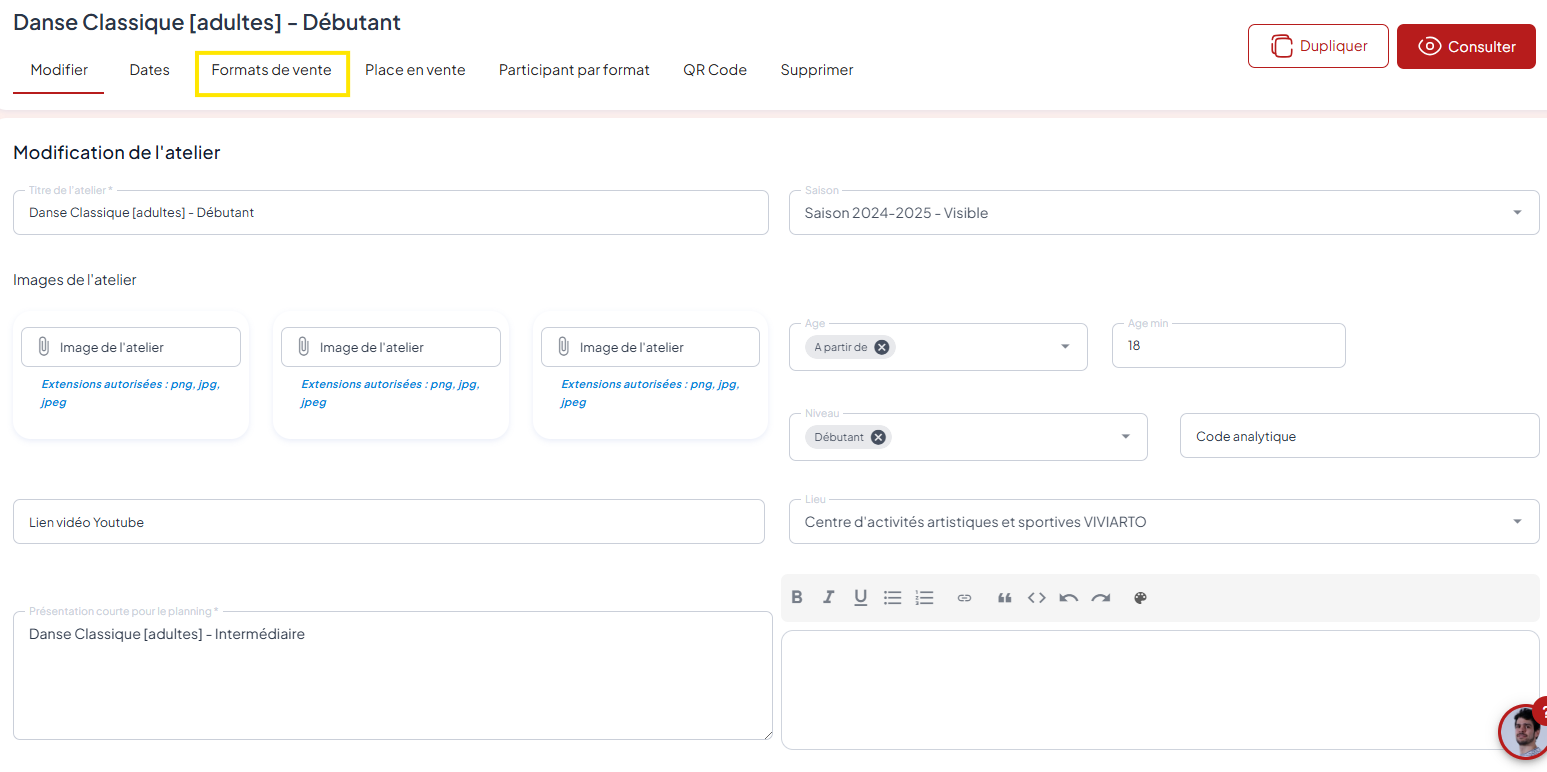Click the undo arrow in the editor
Image resolution: width=1547 pixels, height=772 pixels.
(1068, 598)
